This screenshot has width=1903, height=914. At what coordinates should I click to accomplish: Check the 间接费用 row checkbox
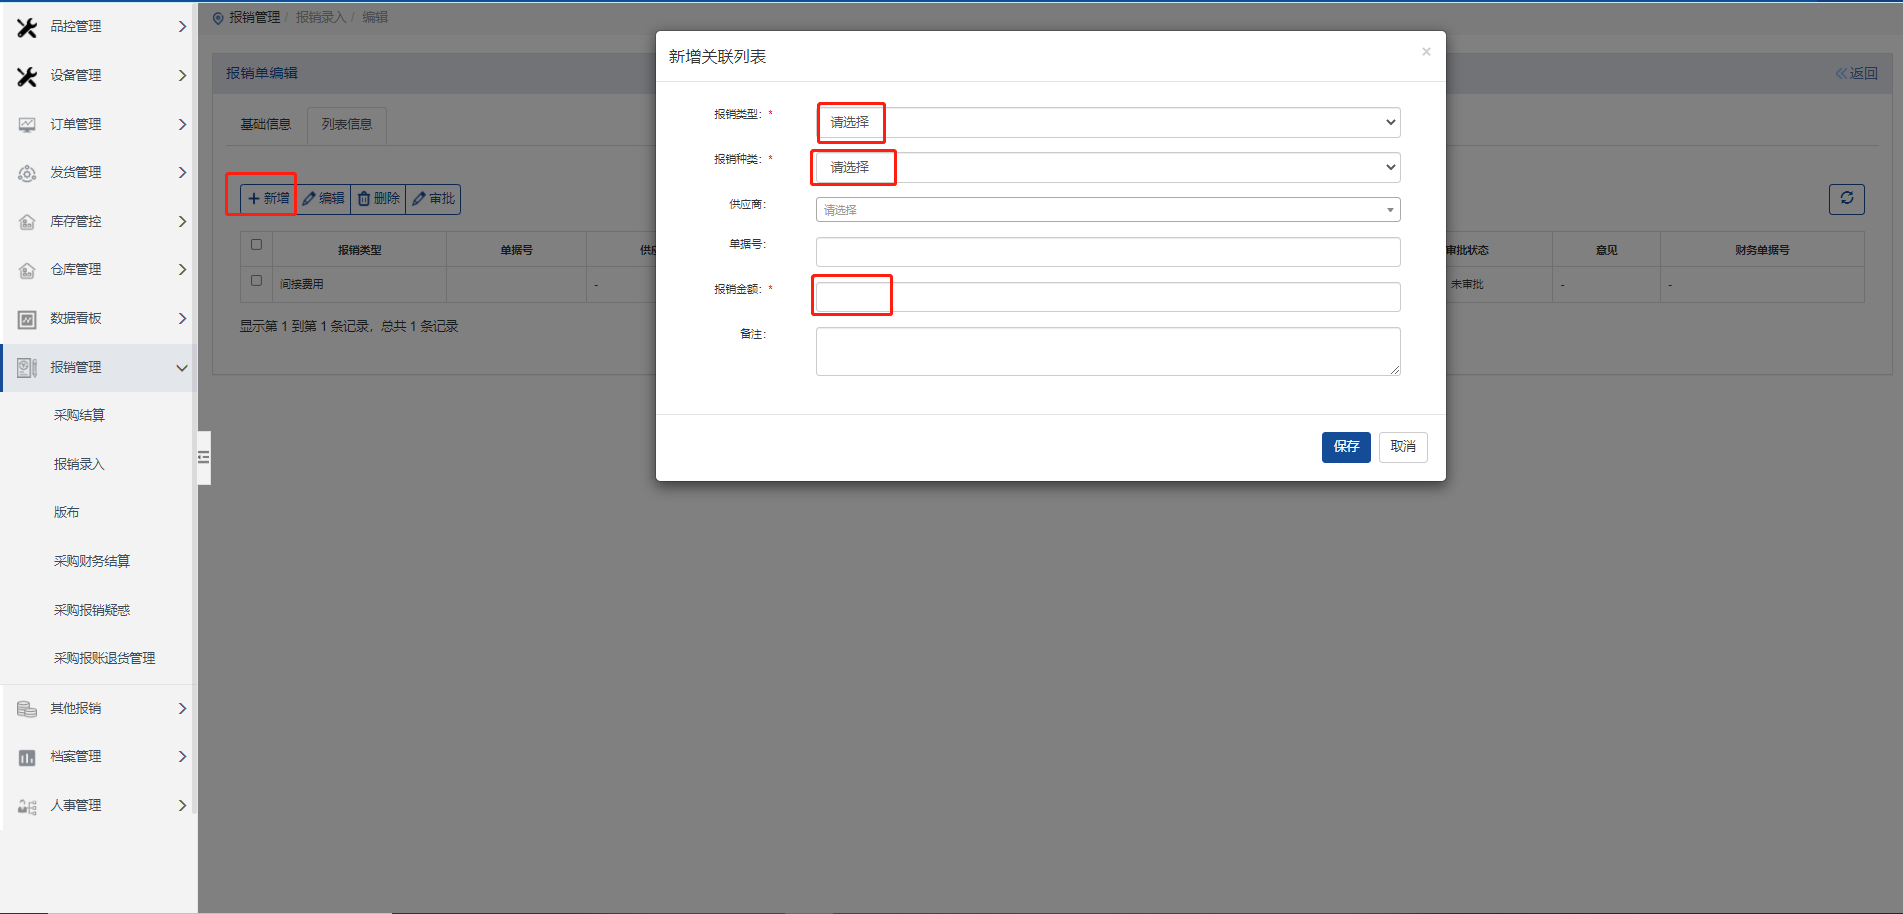pyautogui.click(x=256, y=281)
